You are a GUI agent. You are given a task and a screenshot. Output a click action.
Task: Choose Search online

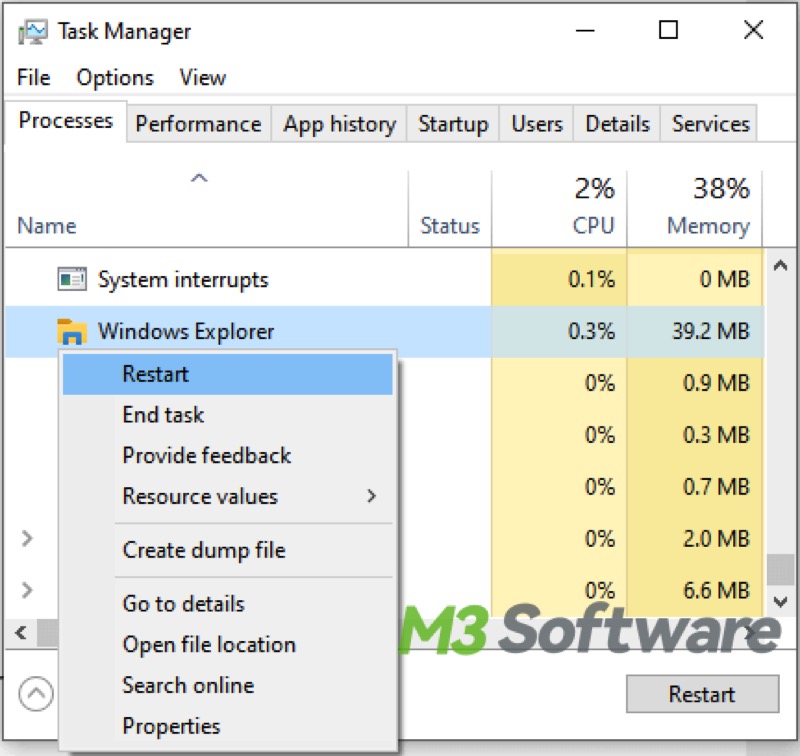228,686
